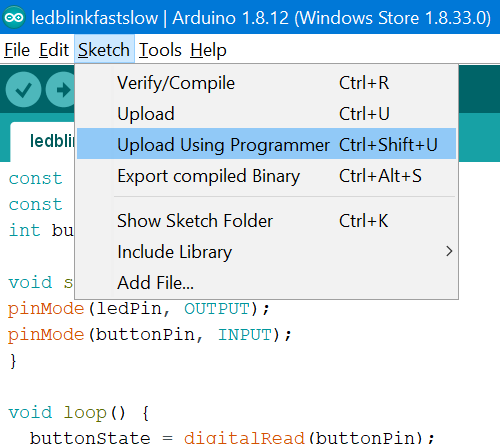Close the open Sketch menu
This screenshot has height=444, width=500.
[104, 50]
